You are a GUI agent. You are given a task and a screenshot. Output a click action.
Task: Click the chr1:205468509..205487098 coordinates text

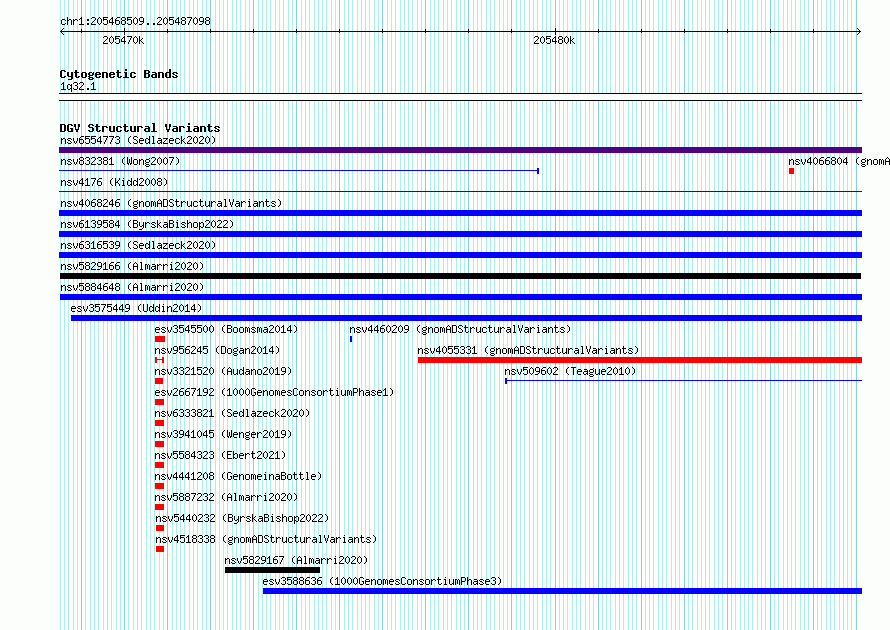pos(135,21)
